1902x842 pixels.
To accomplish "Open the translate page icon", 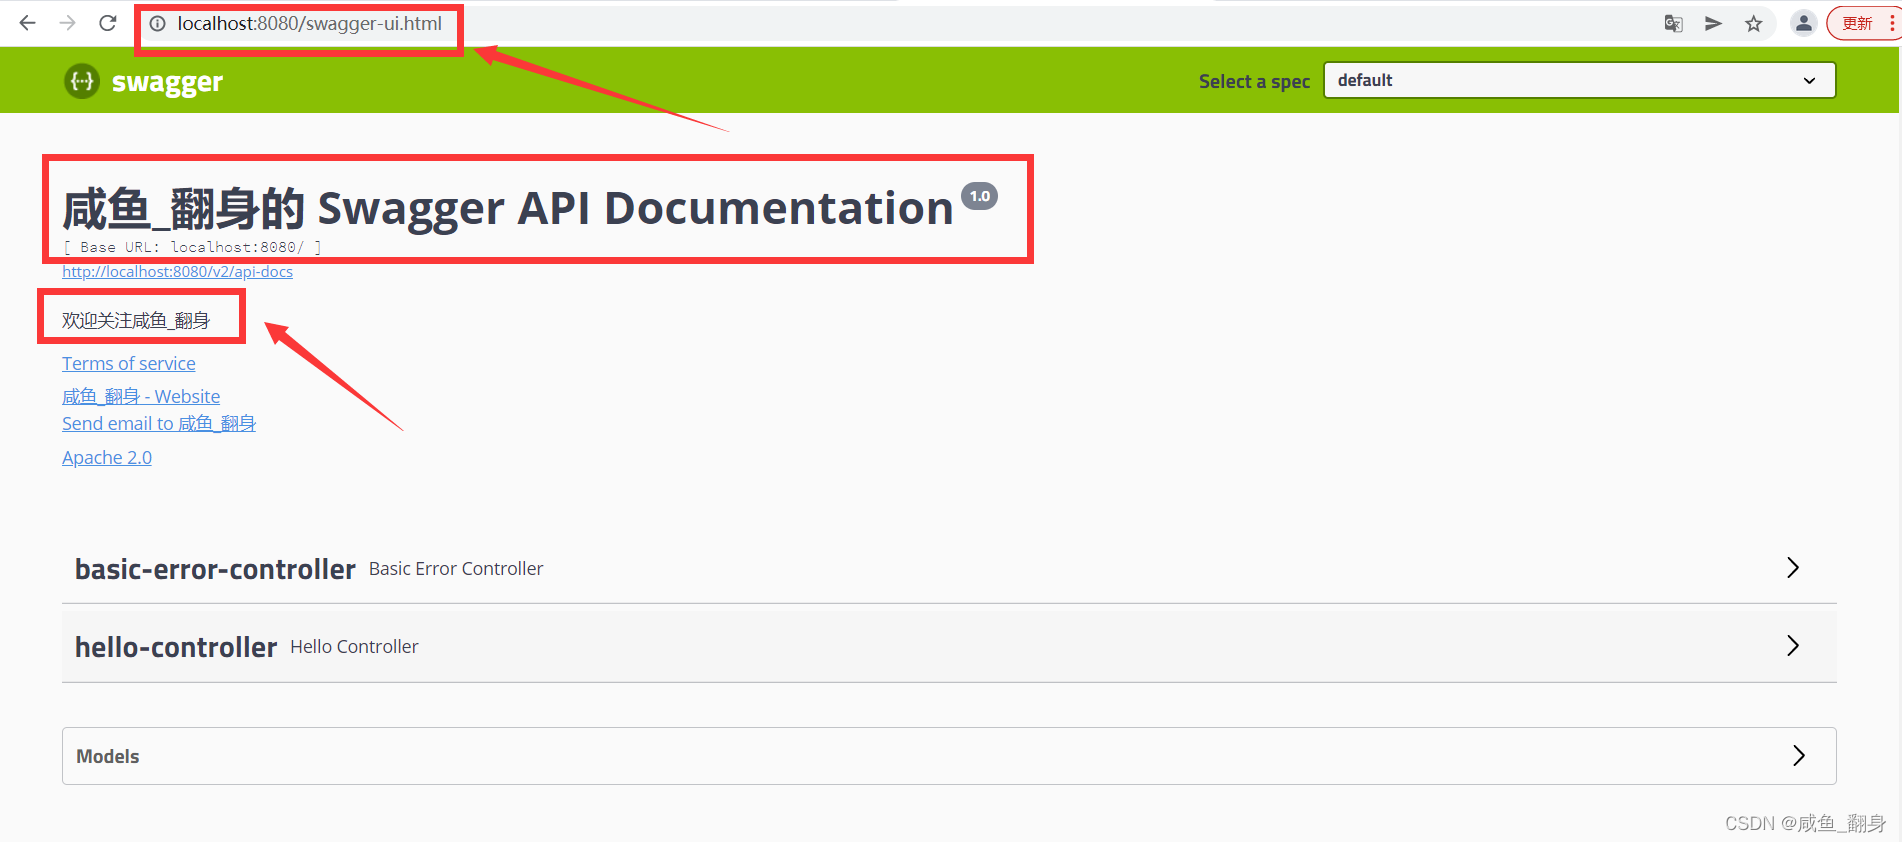I will pos(1674,24).
